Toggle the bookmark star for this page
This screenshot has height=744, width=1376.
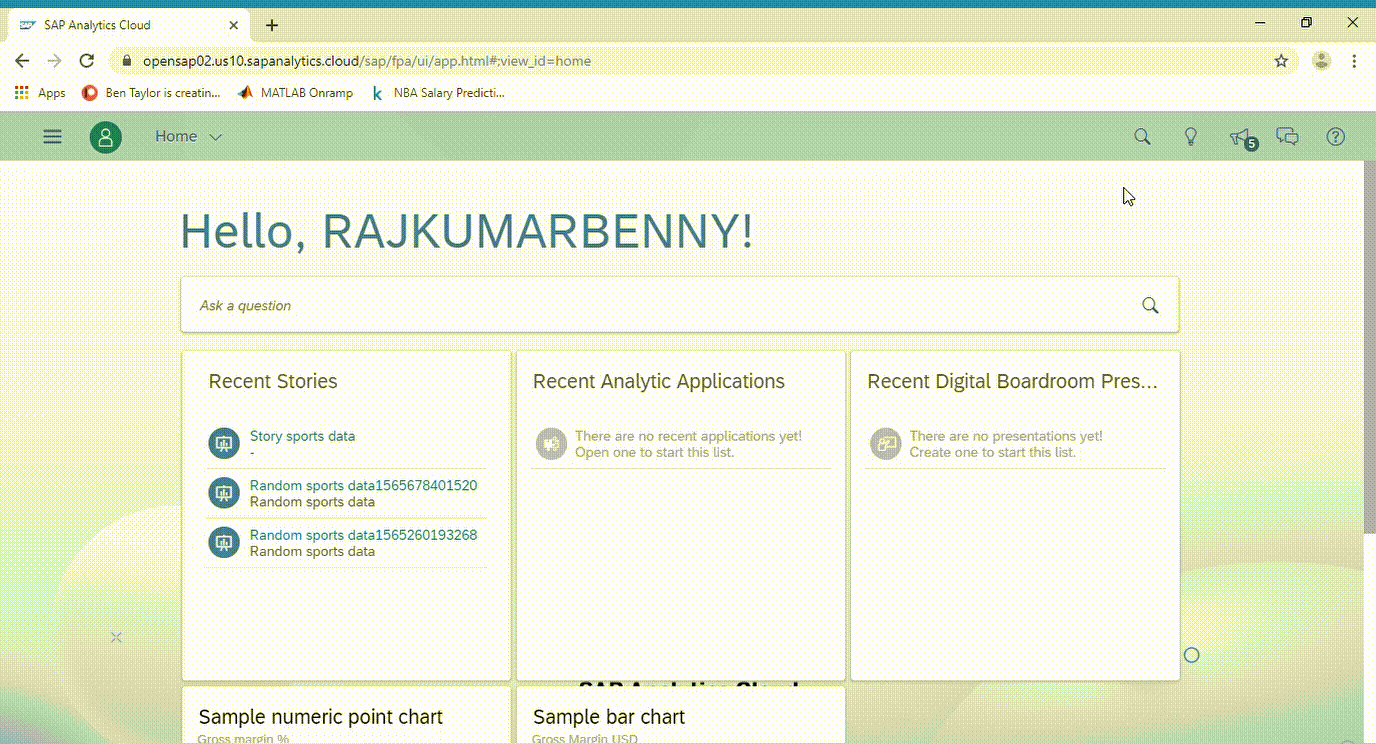click(1280, 60)
